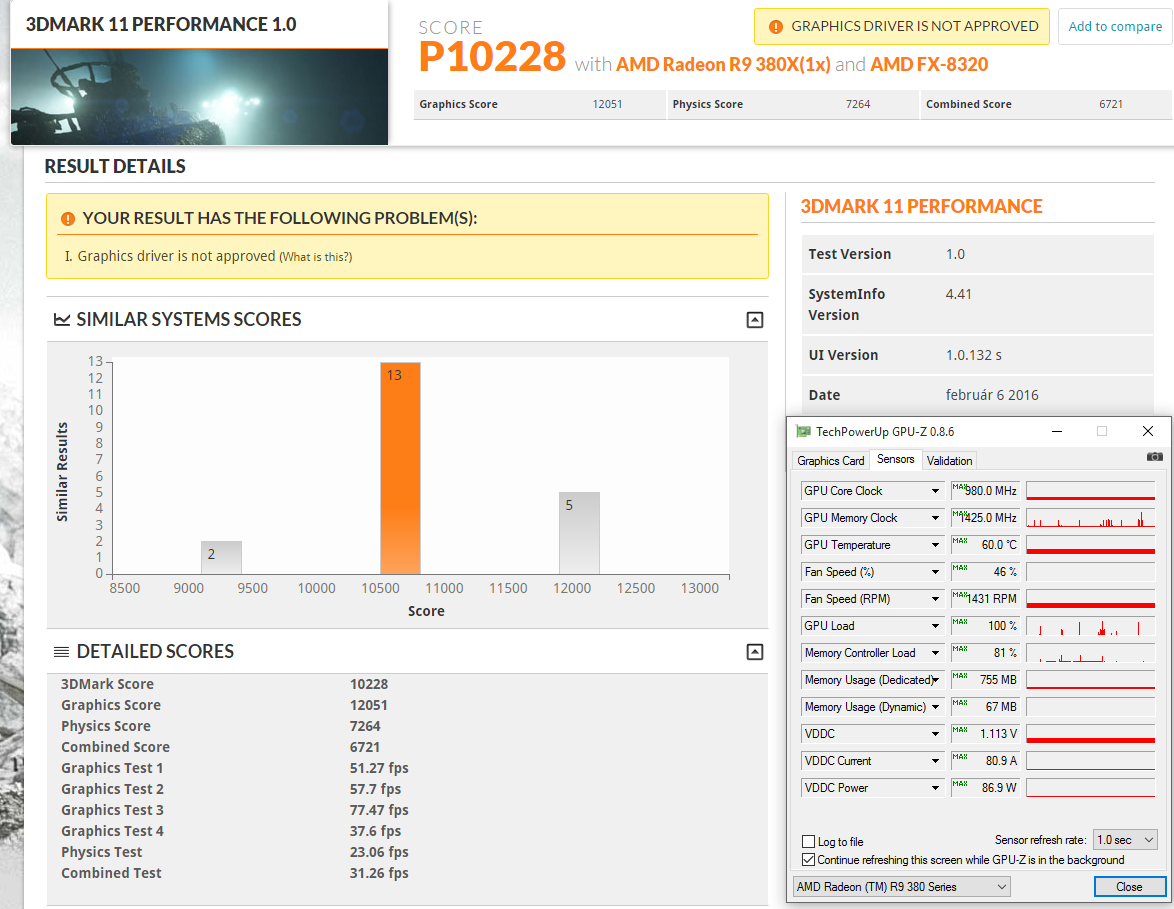Viewport: 1174px width, 909px height.
Task: Switch to the Sensors tab
Action: point(895,459)
